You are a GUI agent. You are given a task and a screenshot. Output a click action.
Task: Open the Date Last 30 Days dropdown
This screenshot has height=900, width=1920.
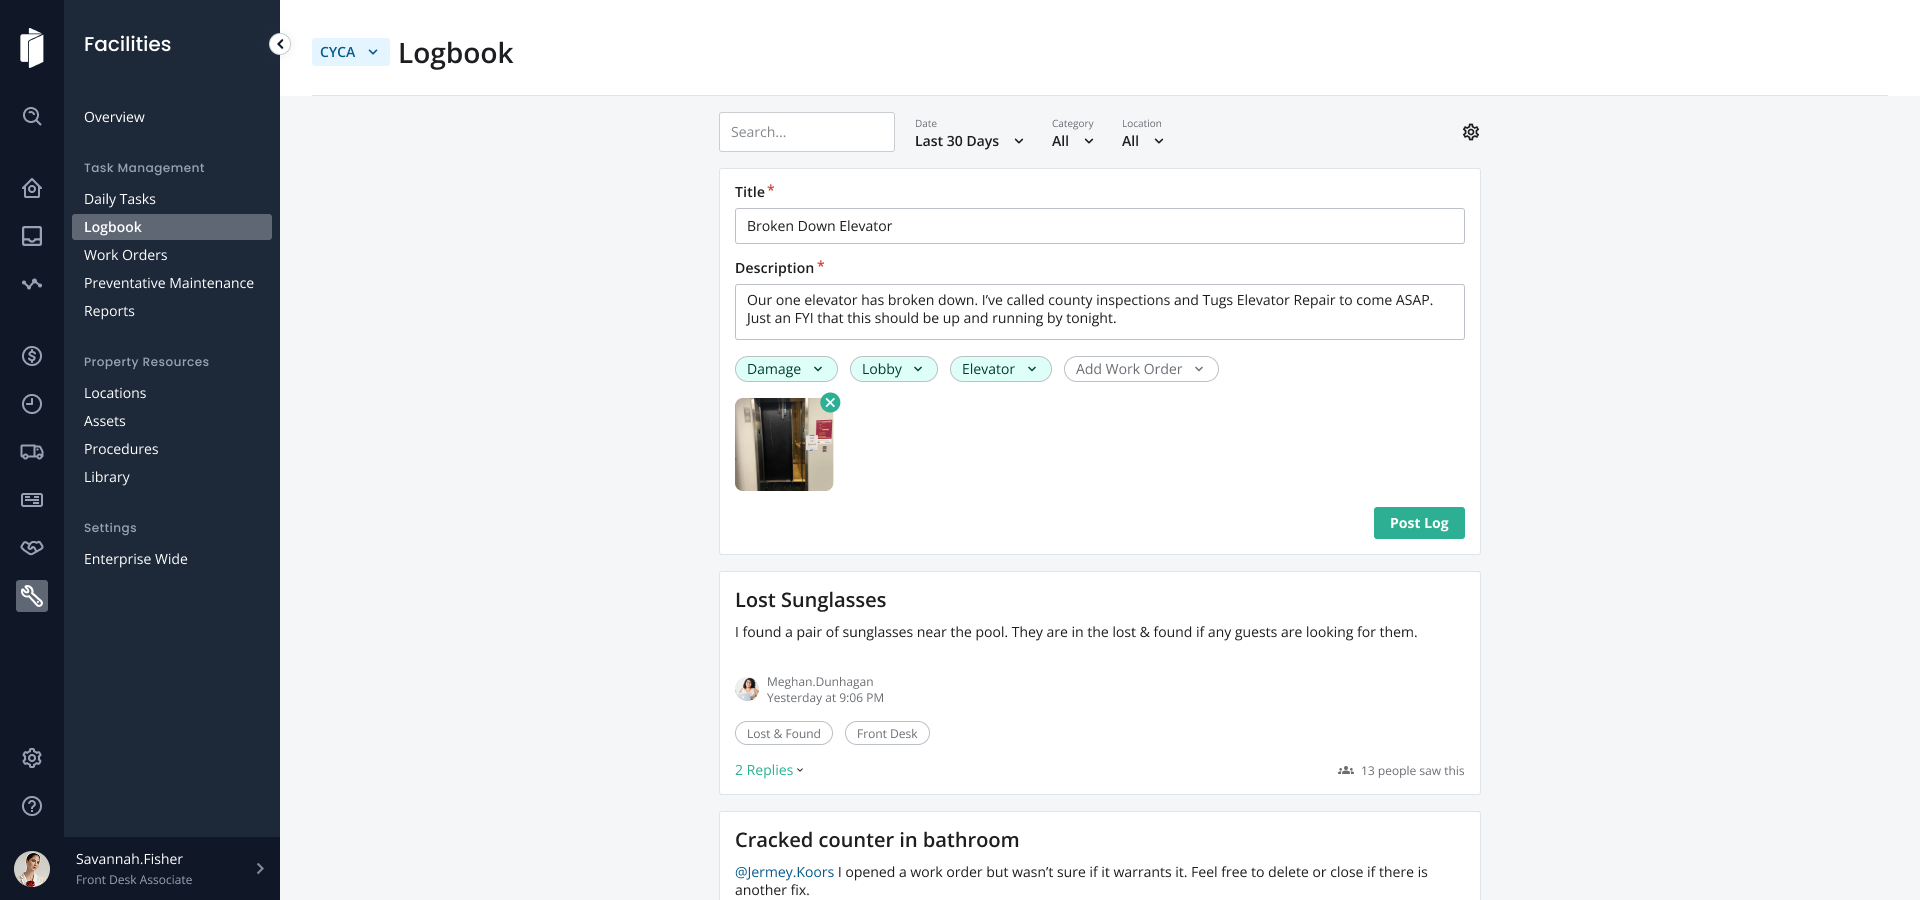pyautogui.click(x=968, y=141)
